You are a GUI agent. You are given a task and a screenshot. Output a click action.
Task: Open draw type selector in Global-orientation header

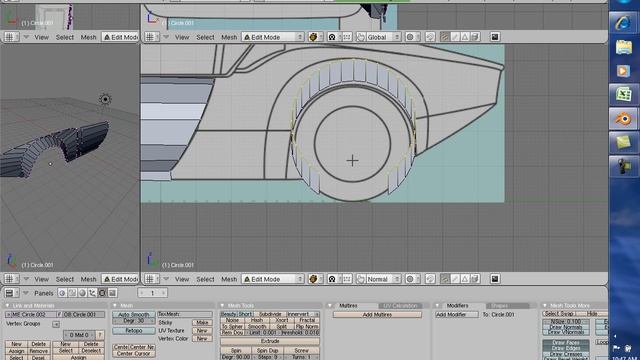[315, 37]
